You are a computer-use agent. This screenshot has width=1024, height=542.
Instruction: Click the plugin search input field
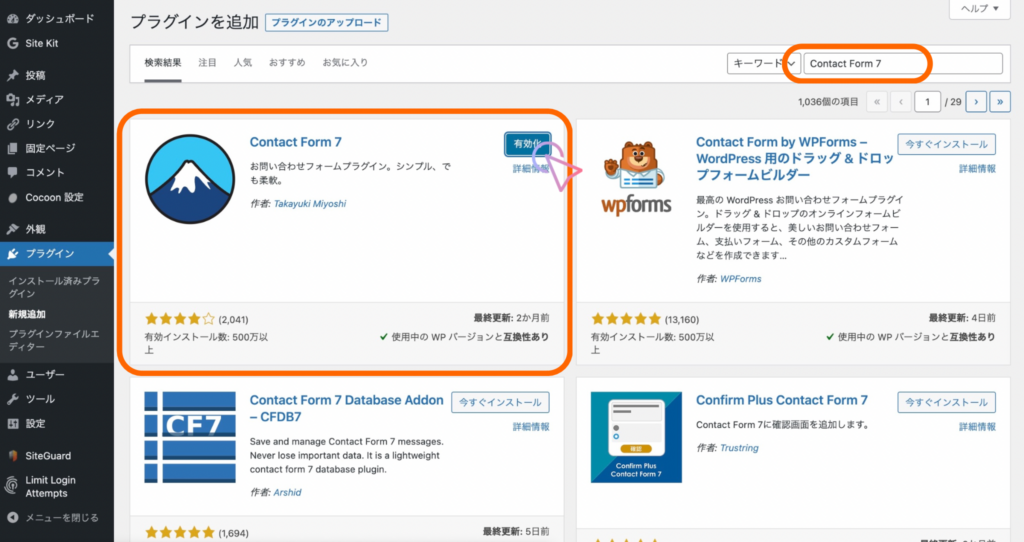900,63
